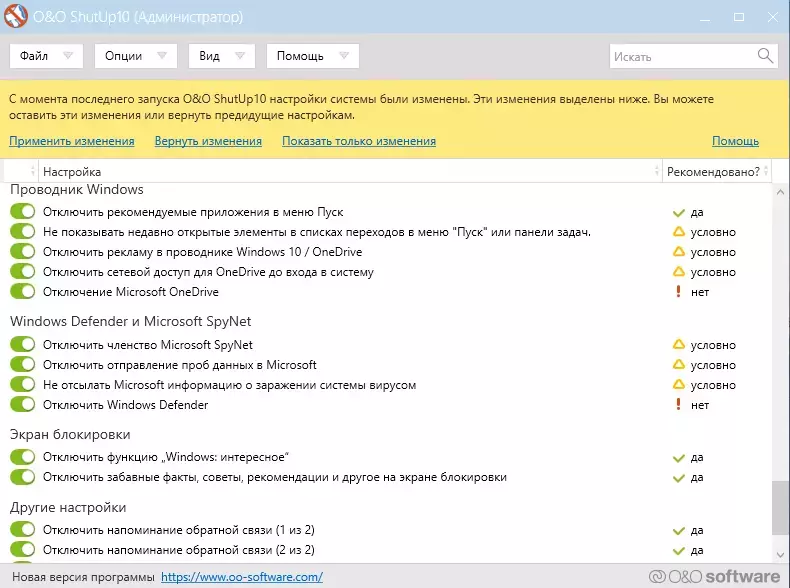This screenshot has width=790, height=588.
Task: Click sort arrows of the Настройка column
Action: (656, 171)
